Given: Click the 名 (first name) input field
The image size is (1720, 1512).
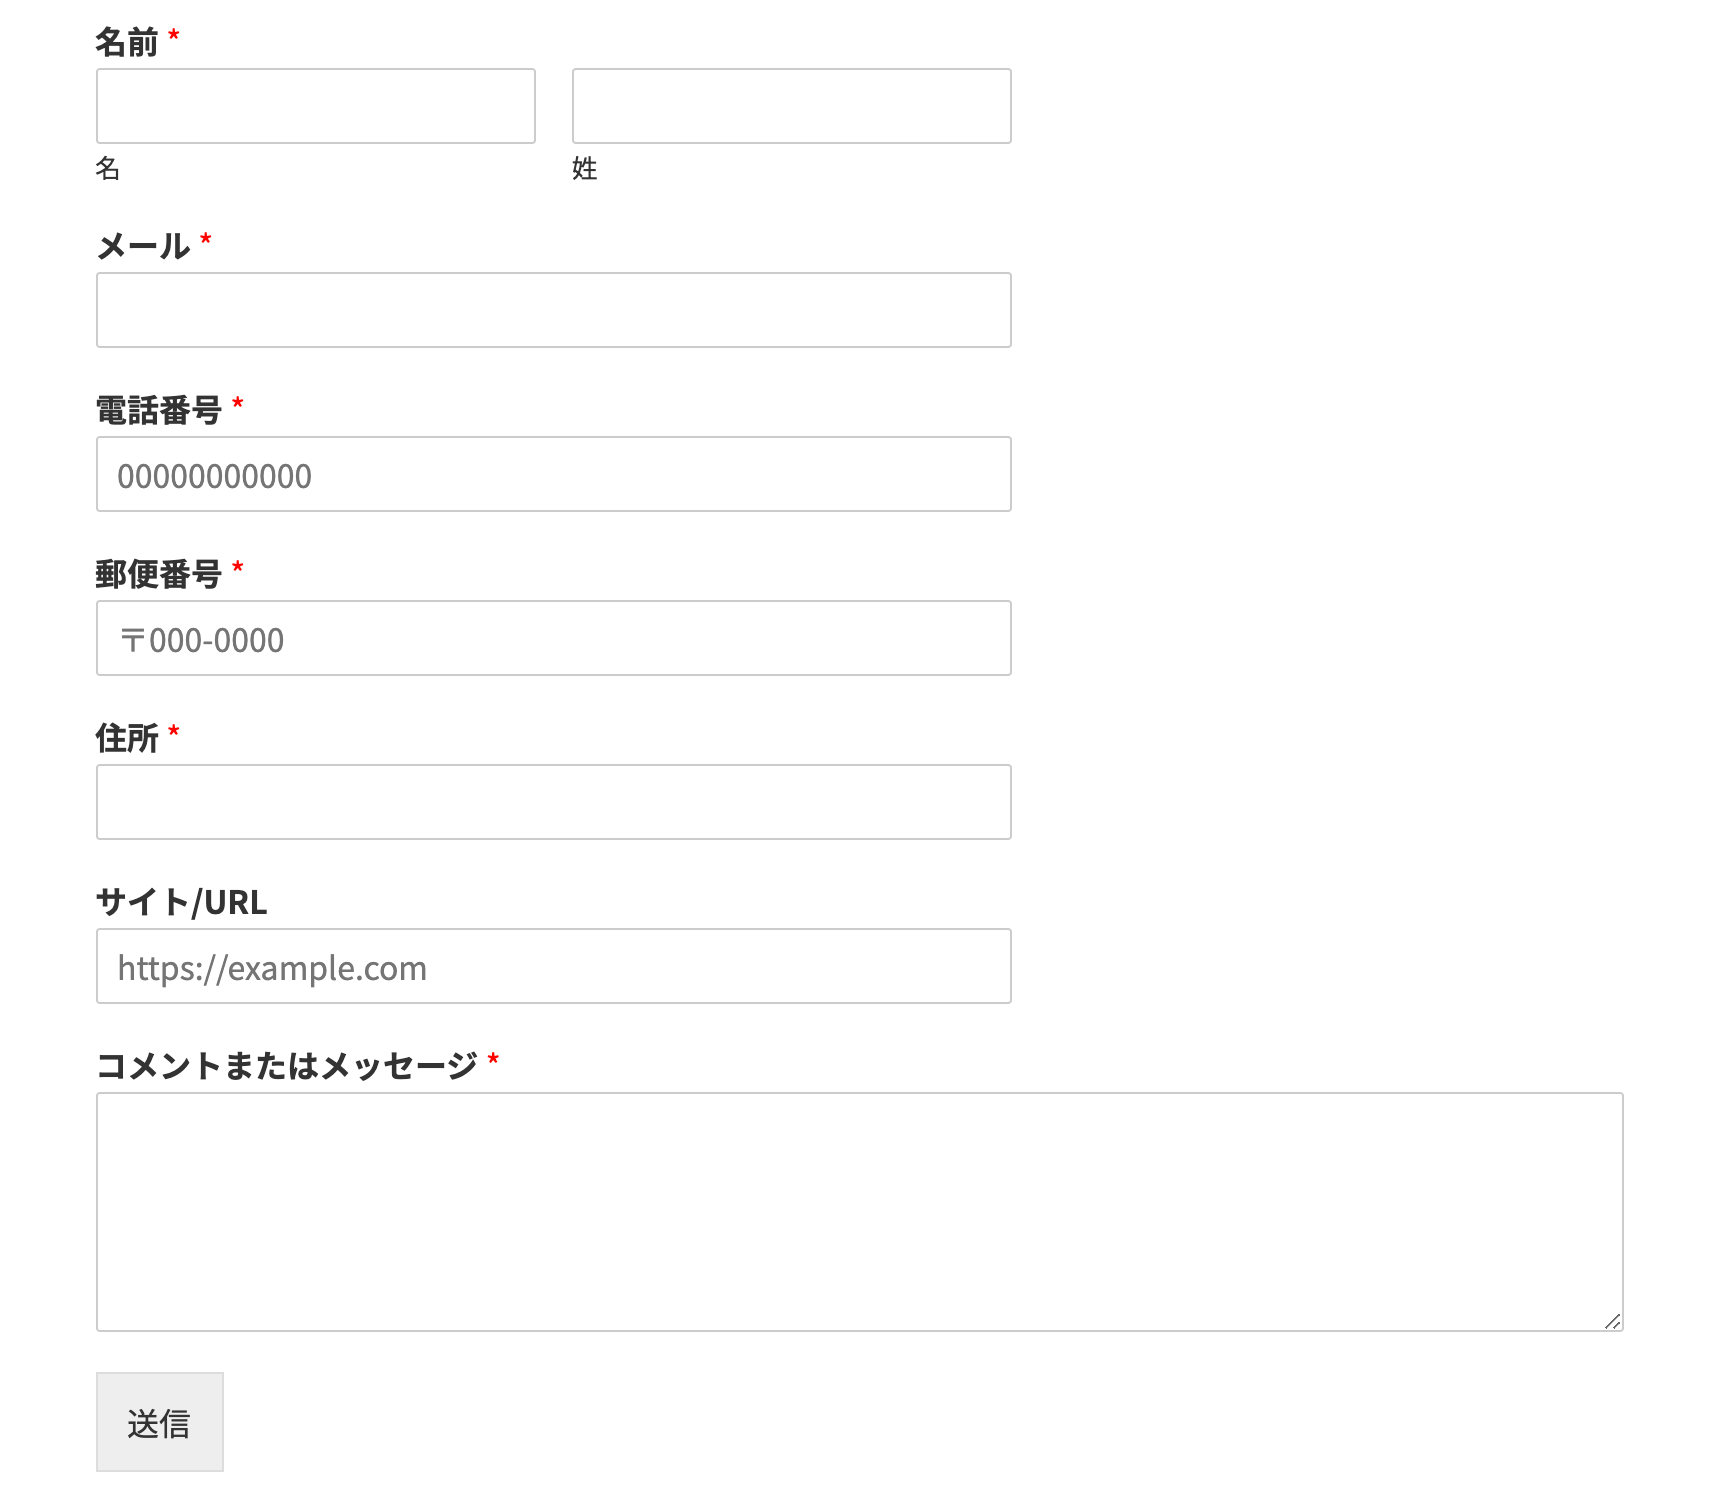Looking at the screenshot, I should (x=315, y=105).
